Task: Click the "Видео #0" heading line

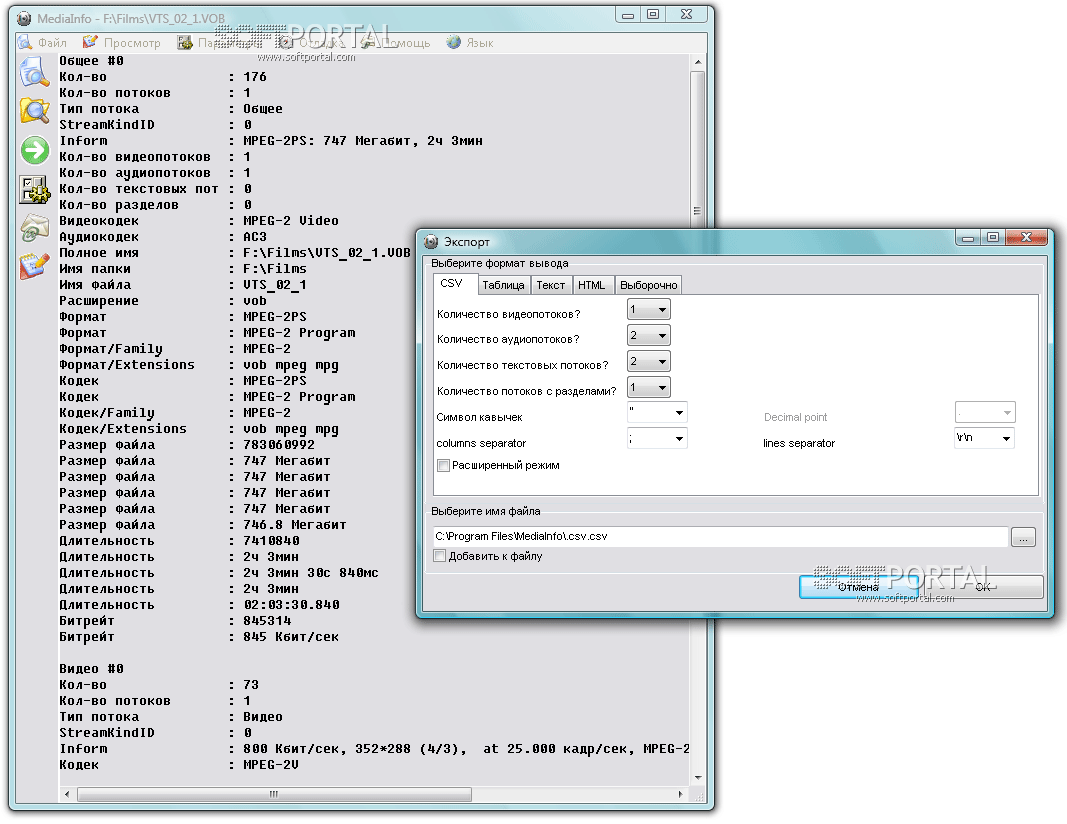Action: [91, 668]
